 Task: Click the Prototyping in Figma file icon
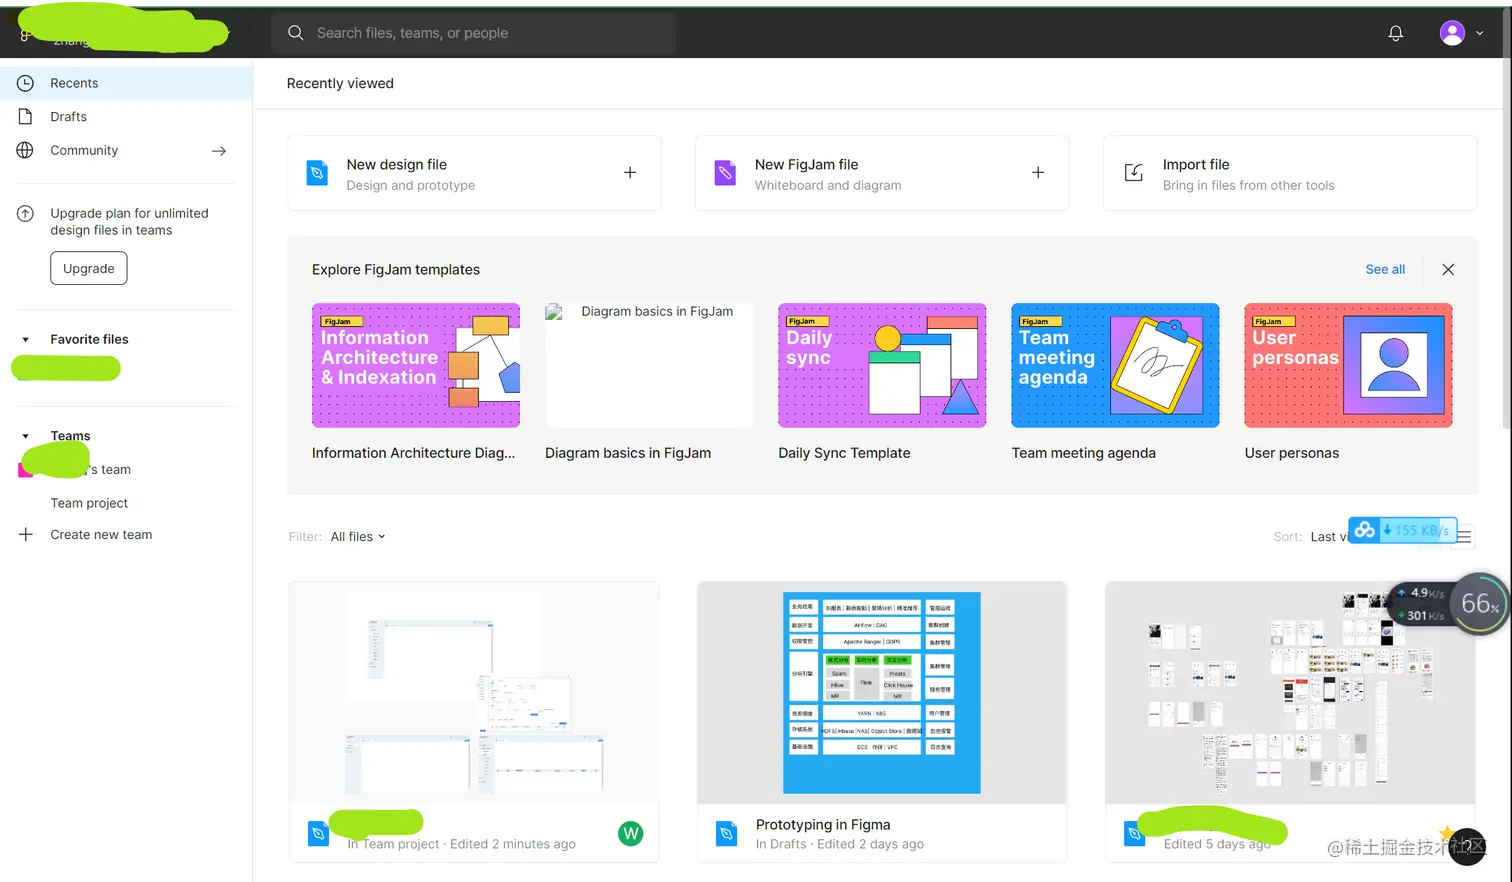727,833
